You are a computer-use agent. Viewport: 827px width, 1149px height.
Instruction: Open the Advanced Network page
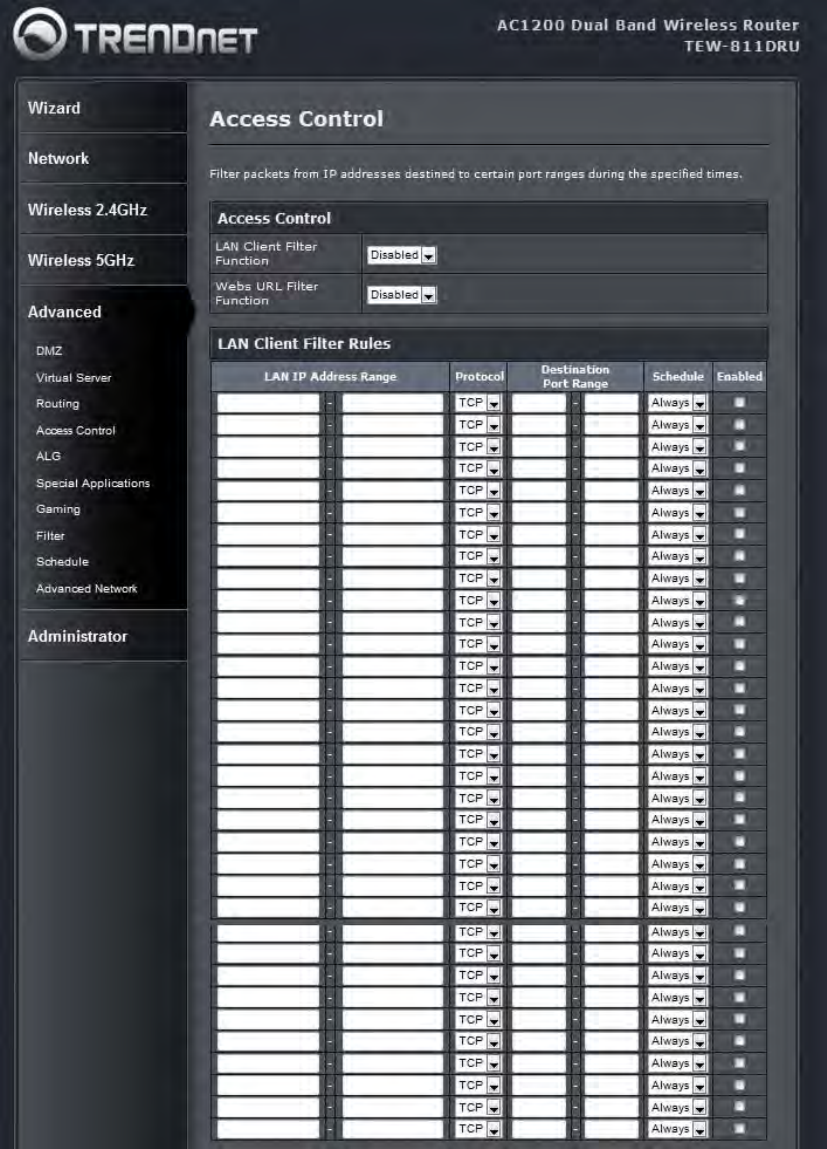pyautogui.click(x=86, y=588)
